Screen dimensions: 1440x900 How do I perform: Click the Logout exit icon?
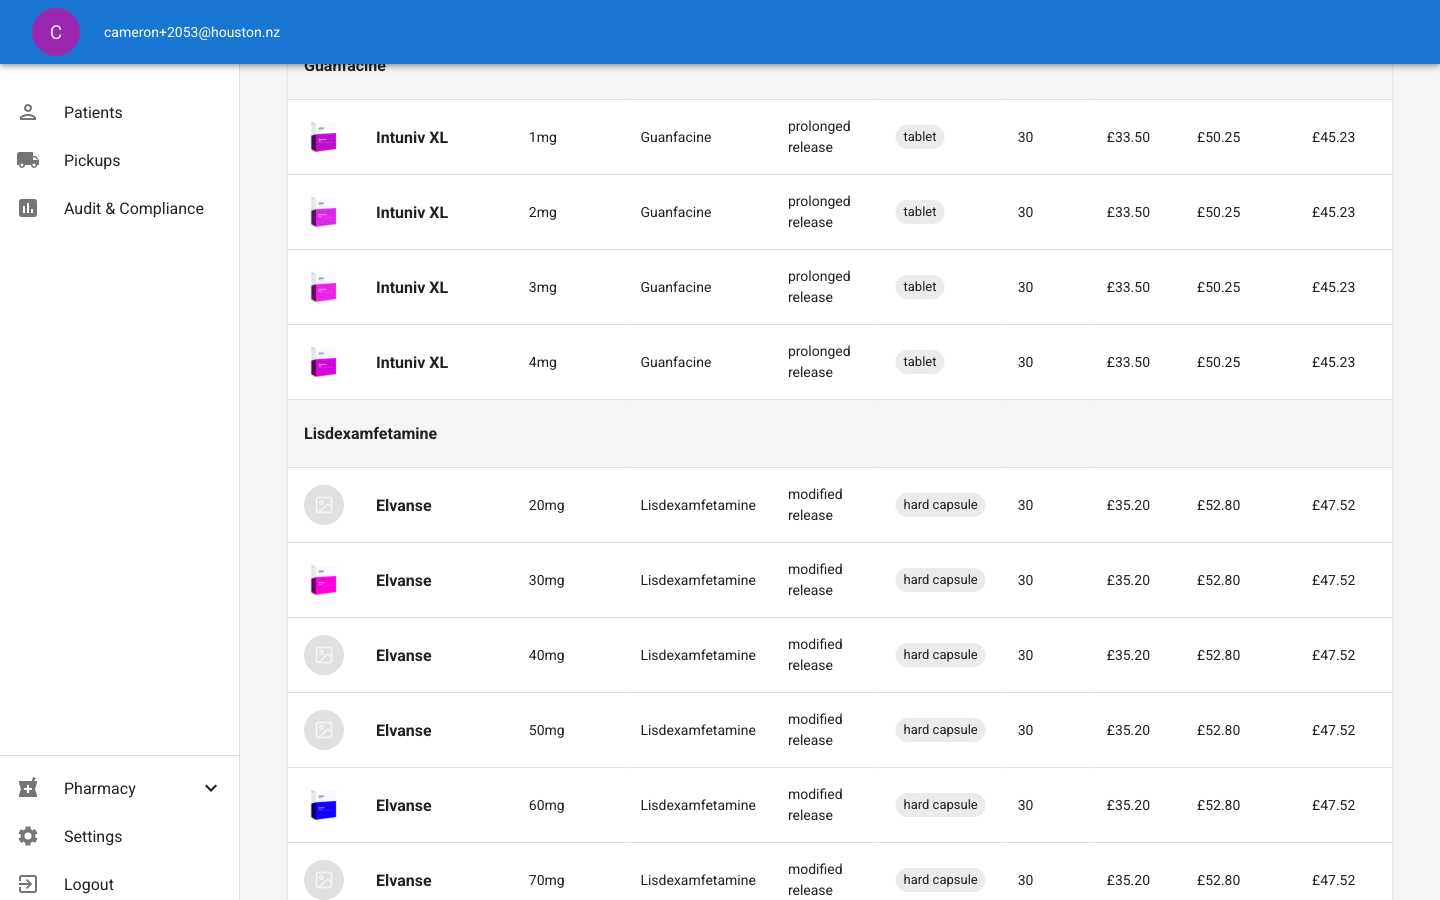pos(28,884)
